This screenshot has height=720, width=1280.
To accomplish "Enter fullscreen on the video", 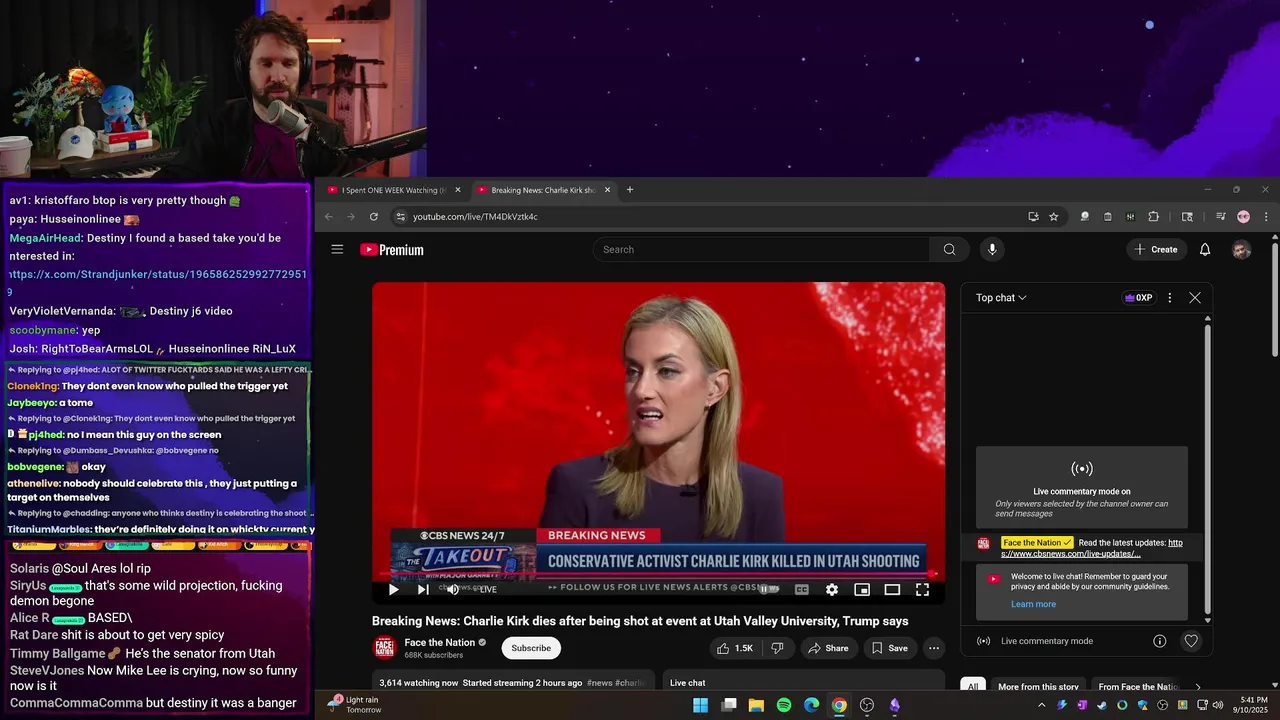I will point(923,590).
